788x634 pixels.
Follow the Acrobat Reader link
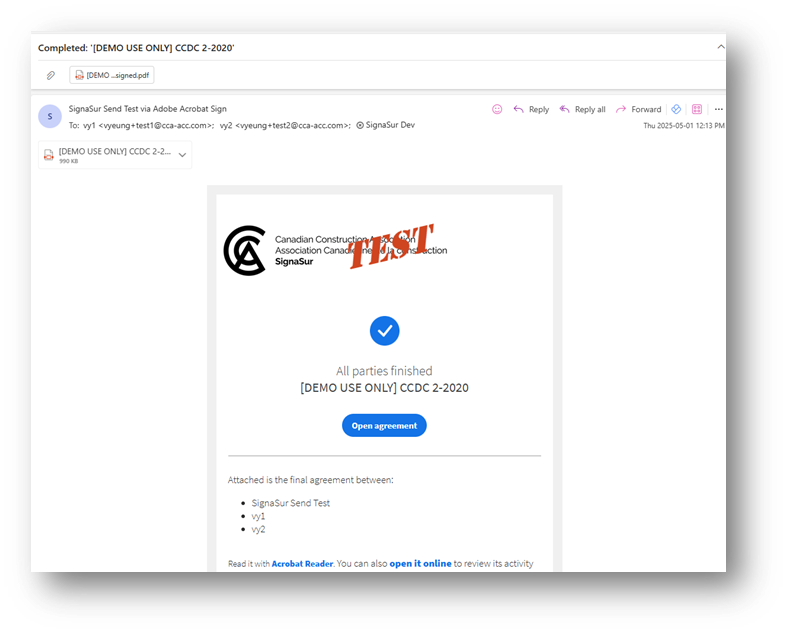pyautogui.click(x=302, y=564)
